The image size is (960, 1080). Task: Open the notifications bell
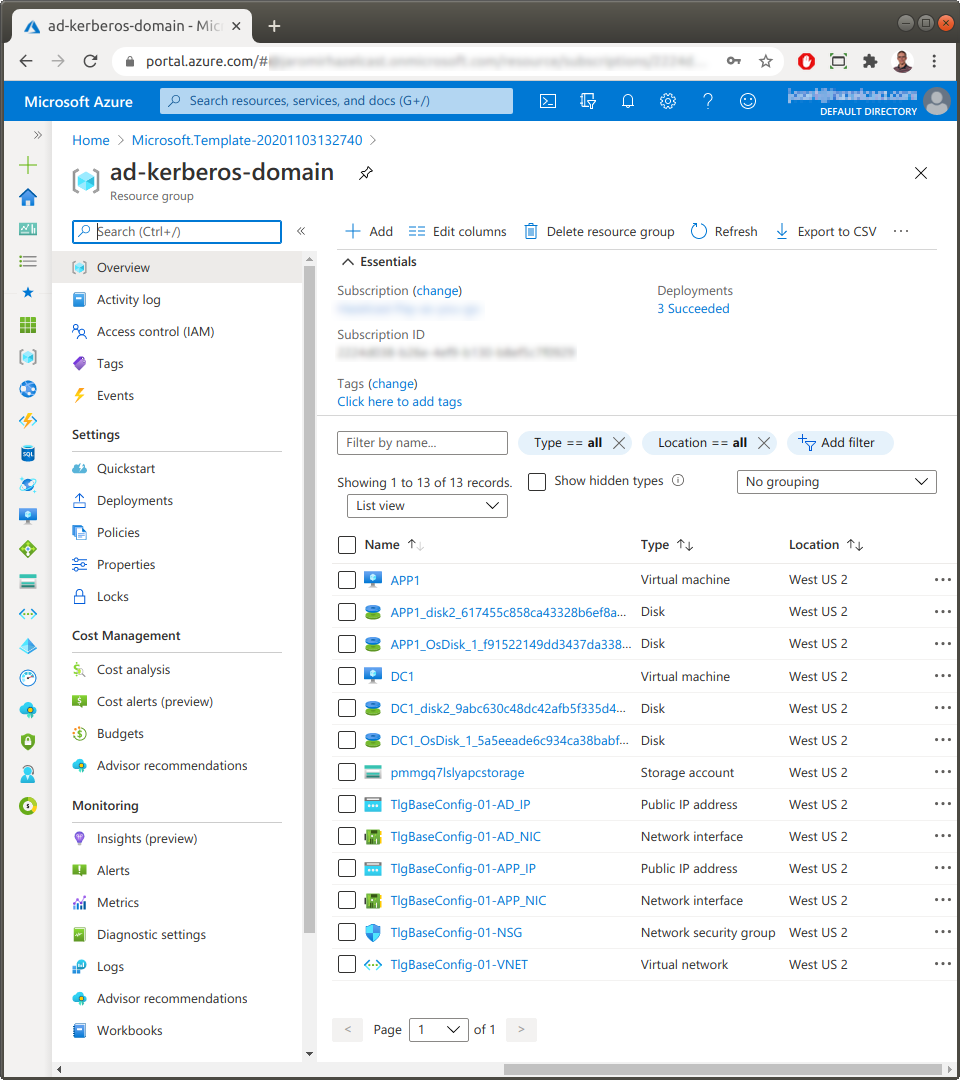[x=628, y=101]
